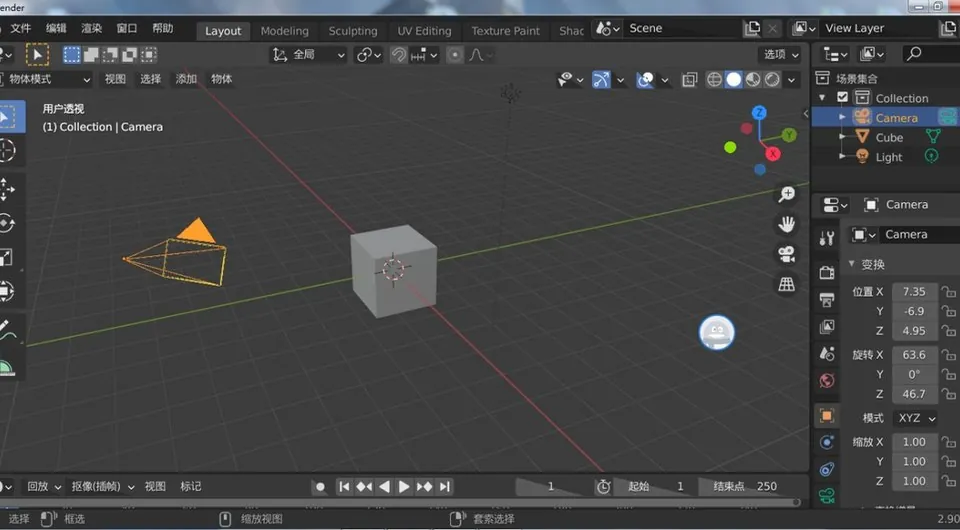Switch to the Sculpting workspace tab
The width and height of the screenshot is (960, 530).
[353, 31]
